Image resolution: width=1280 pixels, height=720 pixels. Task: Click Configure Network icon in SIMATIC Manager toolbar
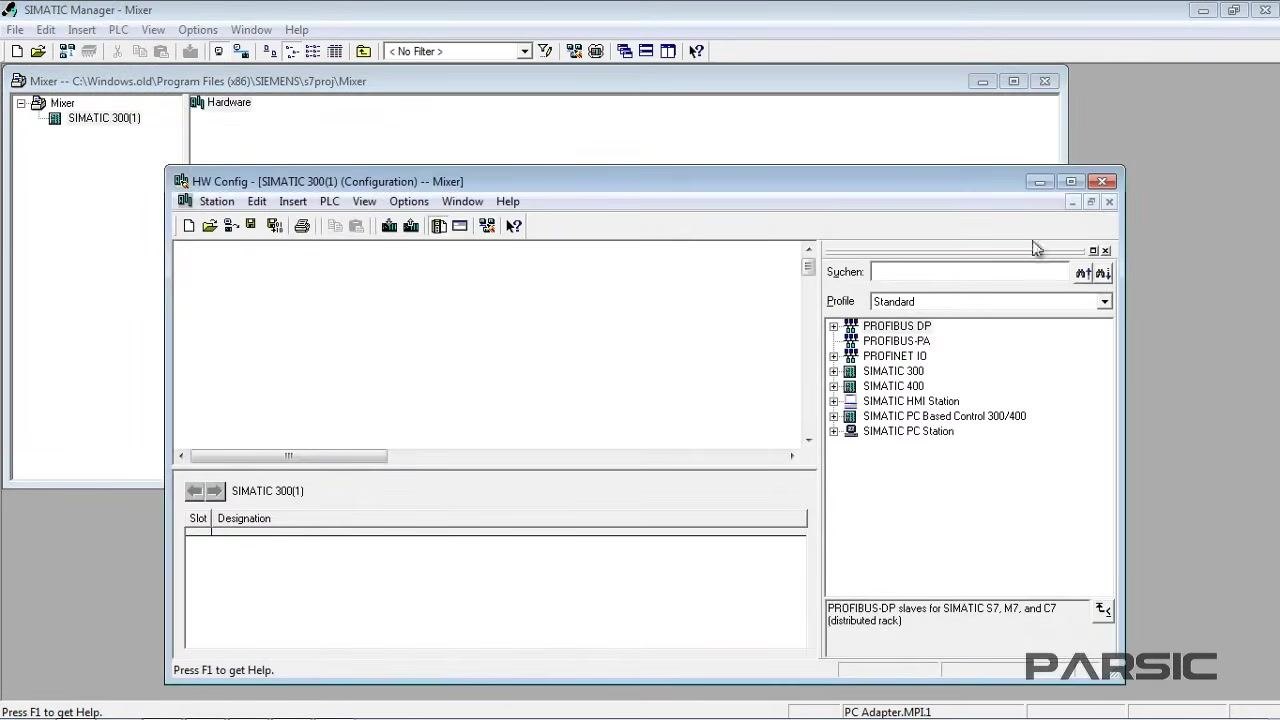click(x=574, y=51)
